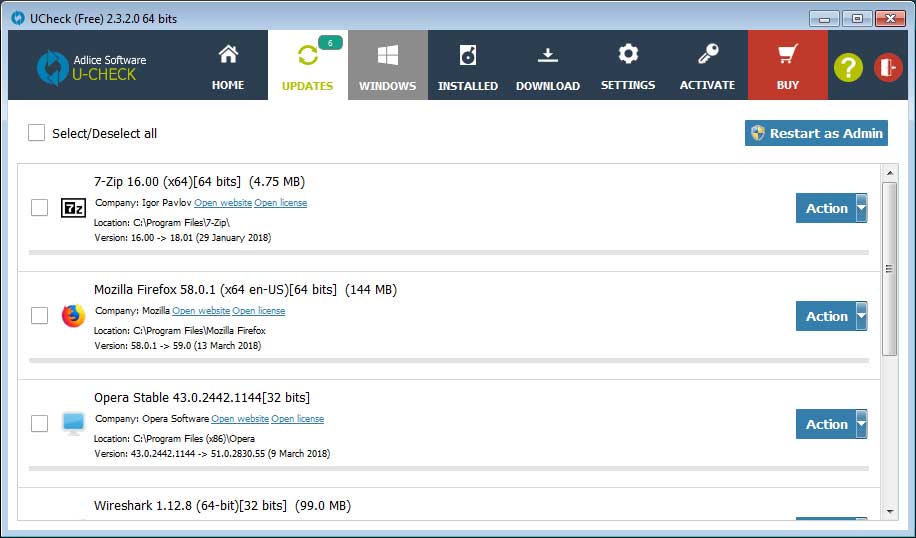The width and height of the screenshot is (916, 538).
Task: Click Opera Stable update progress bar
Action: [x=449, y=468]
